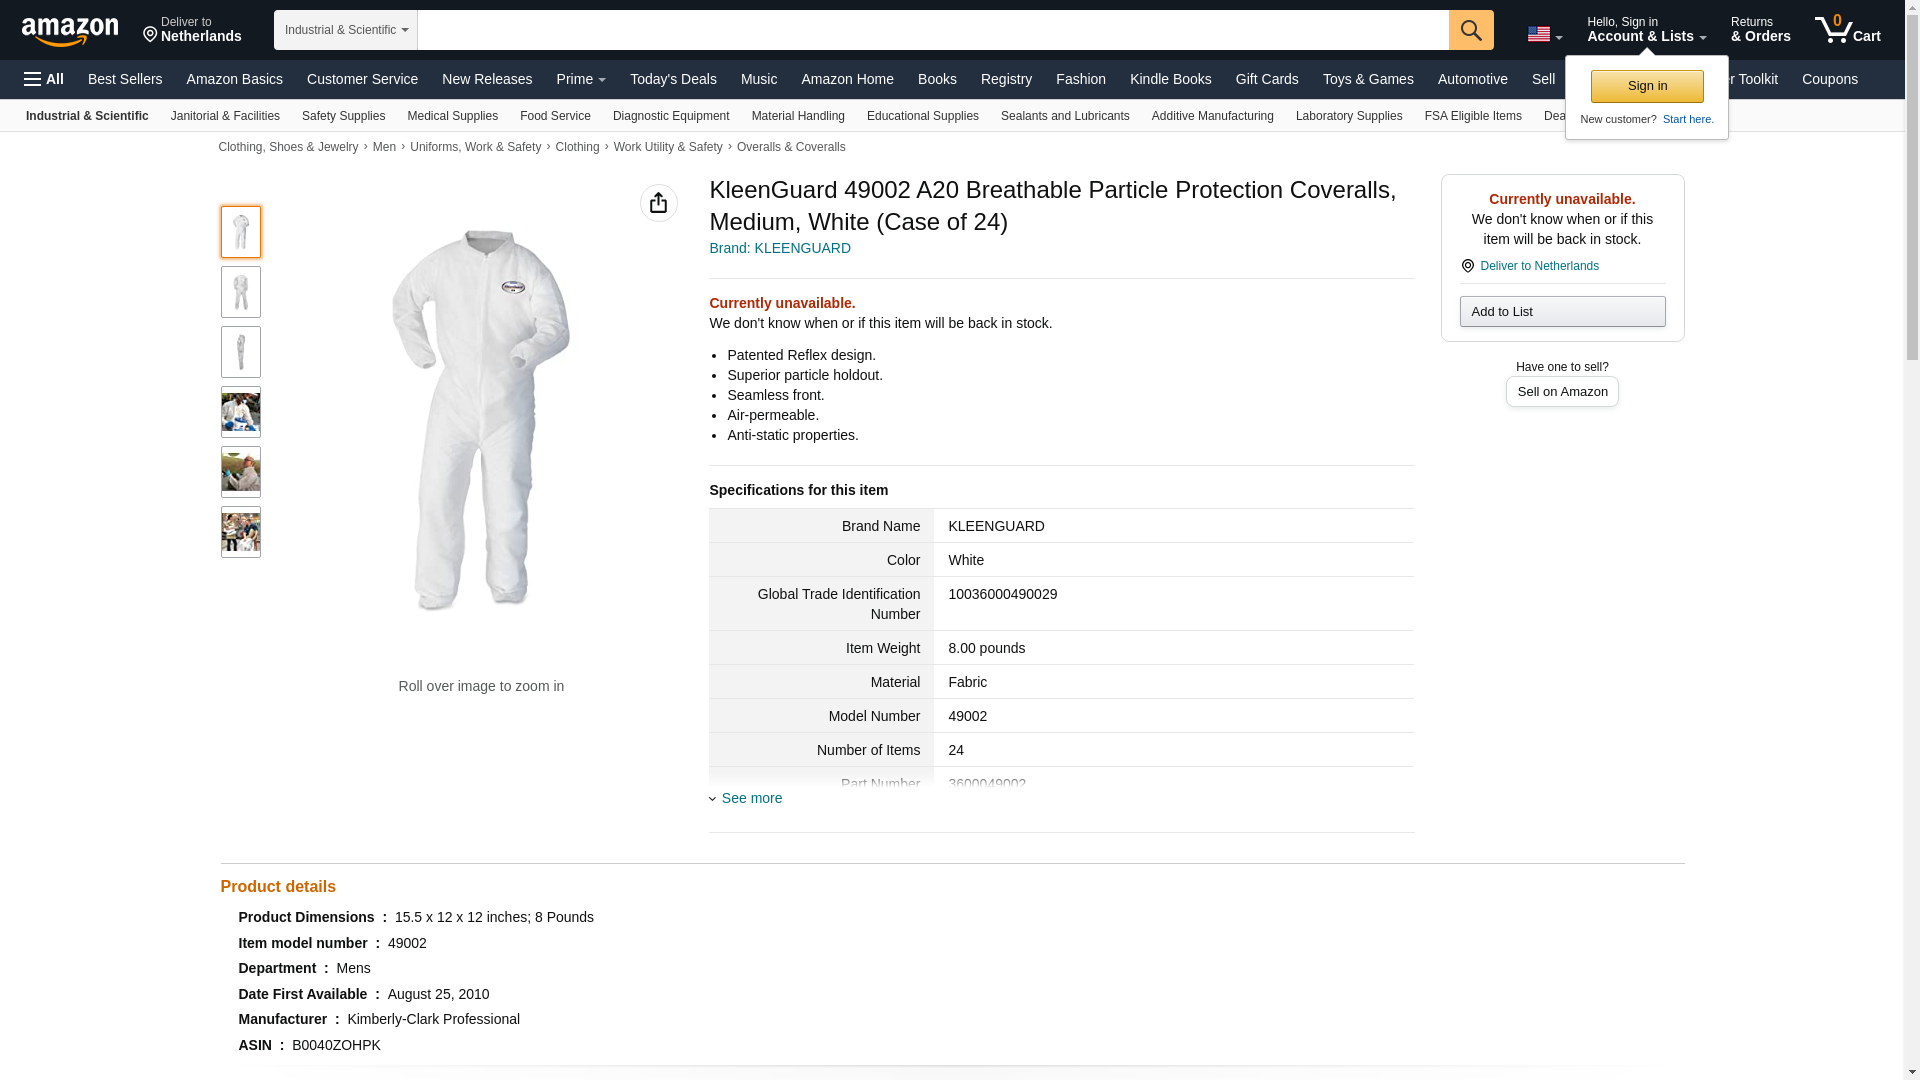Click the Amazon logo
This screenshot has height=1080, width=1920.
70,31
